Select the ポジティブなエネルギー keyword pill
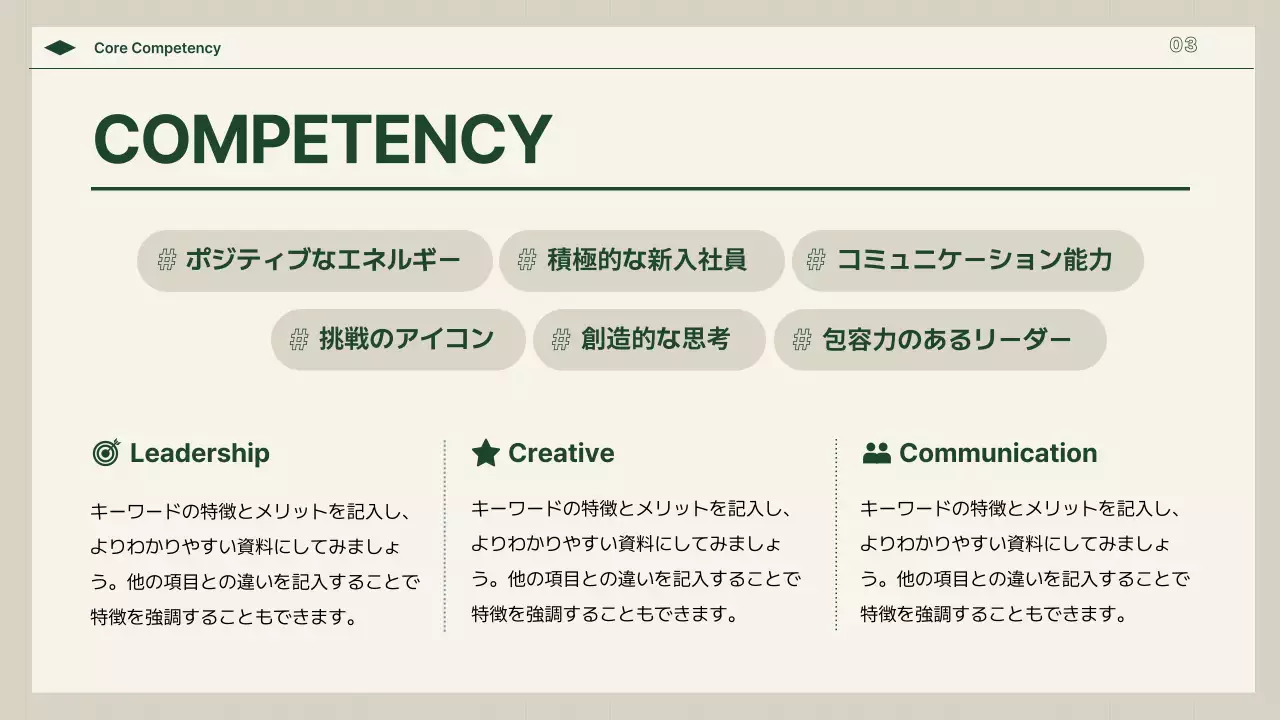This screenshot has height=720, width=1280. pyautogui.click(x=315, y=261)
